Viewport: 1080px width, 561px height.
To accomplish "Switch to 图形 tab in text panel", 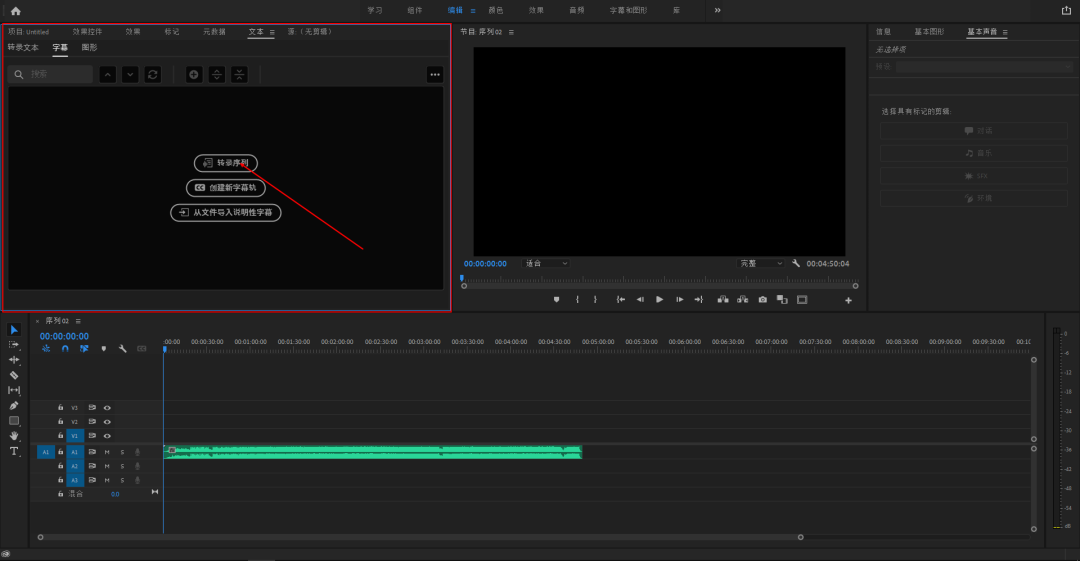I will point(90,48).
